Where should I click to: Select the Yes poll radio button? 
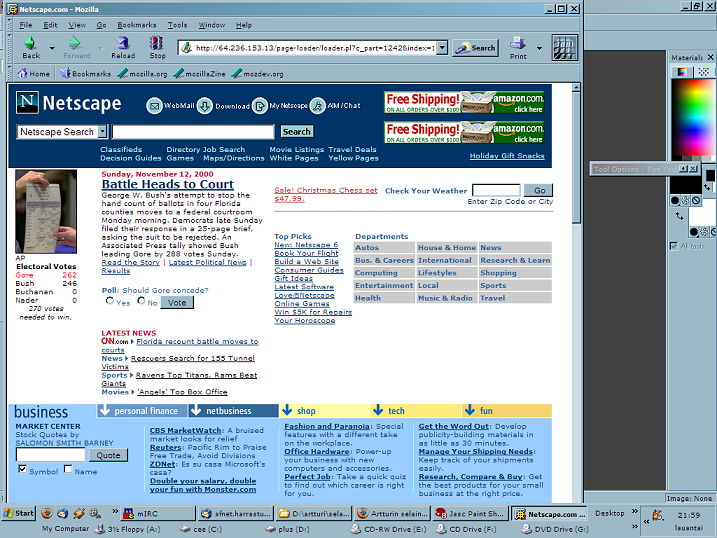click(110, 301)
